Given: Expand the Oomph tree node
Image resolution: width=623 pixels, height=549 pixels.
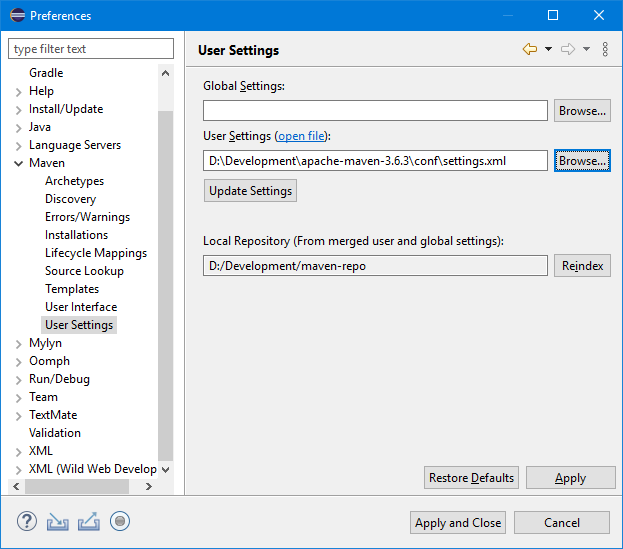Looking at the screenshot, I should click(18, 362).
